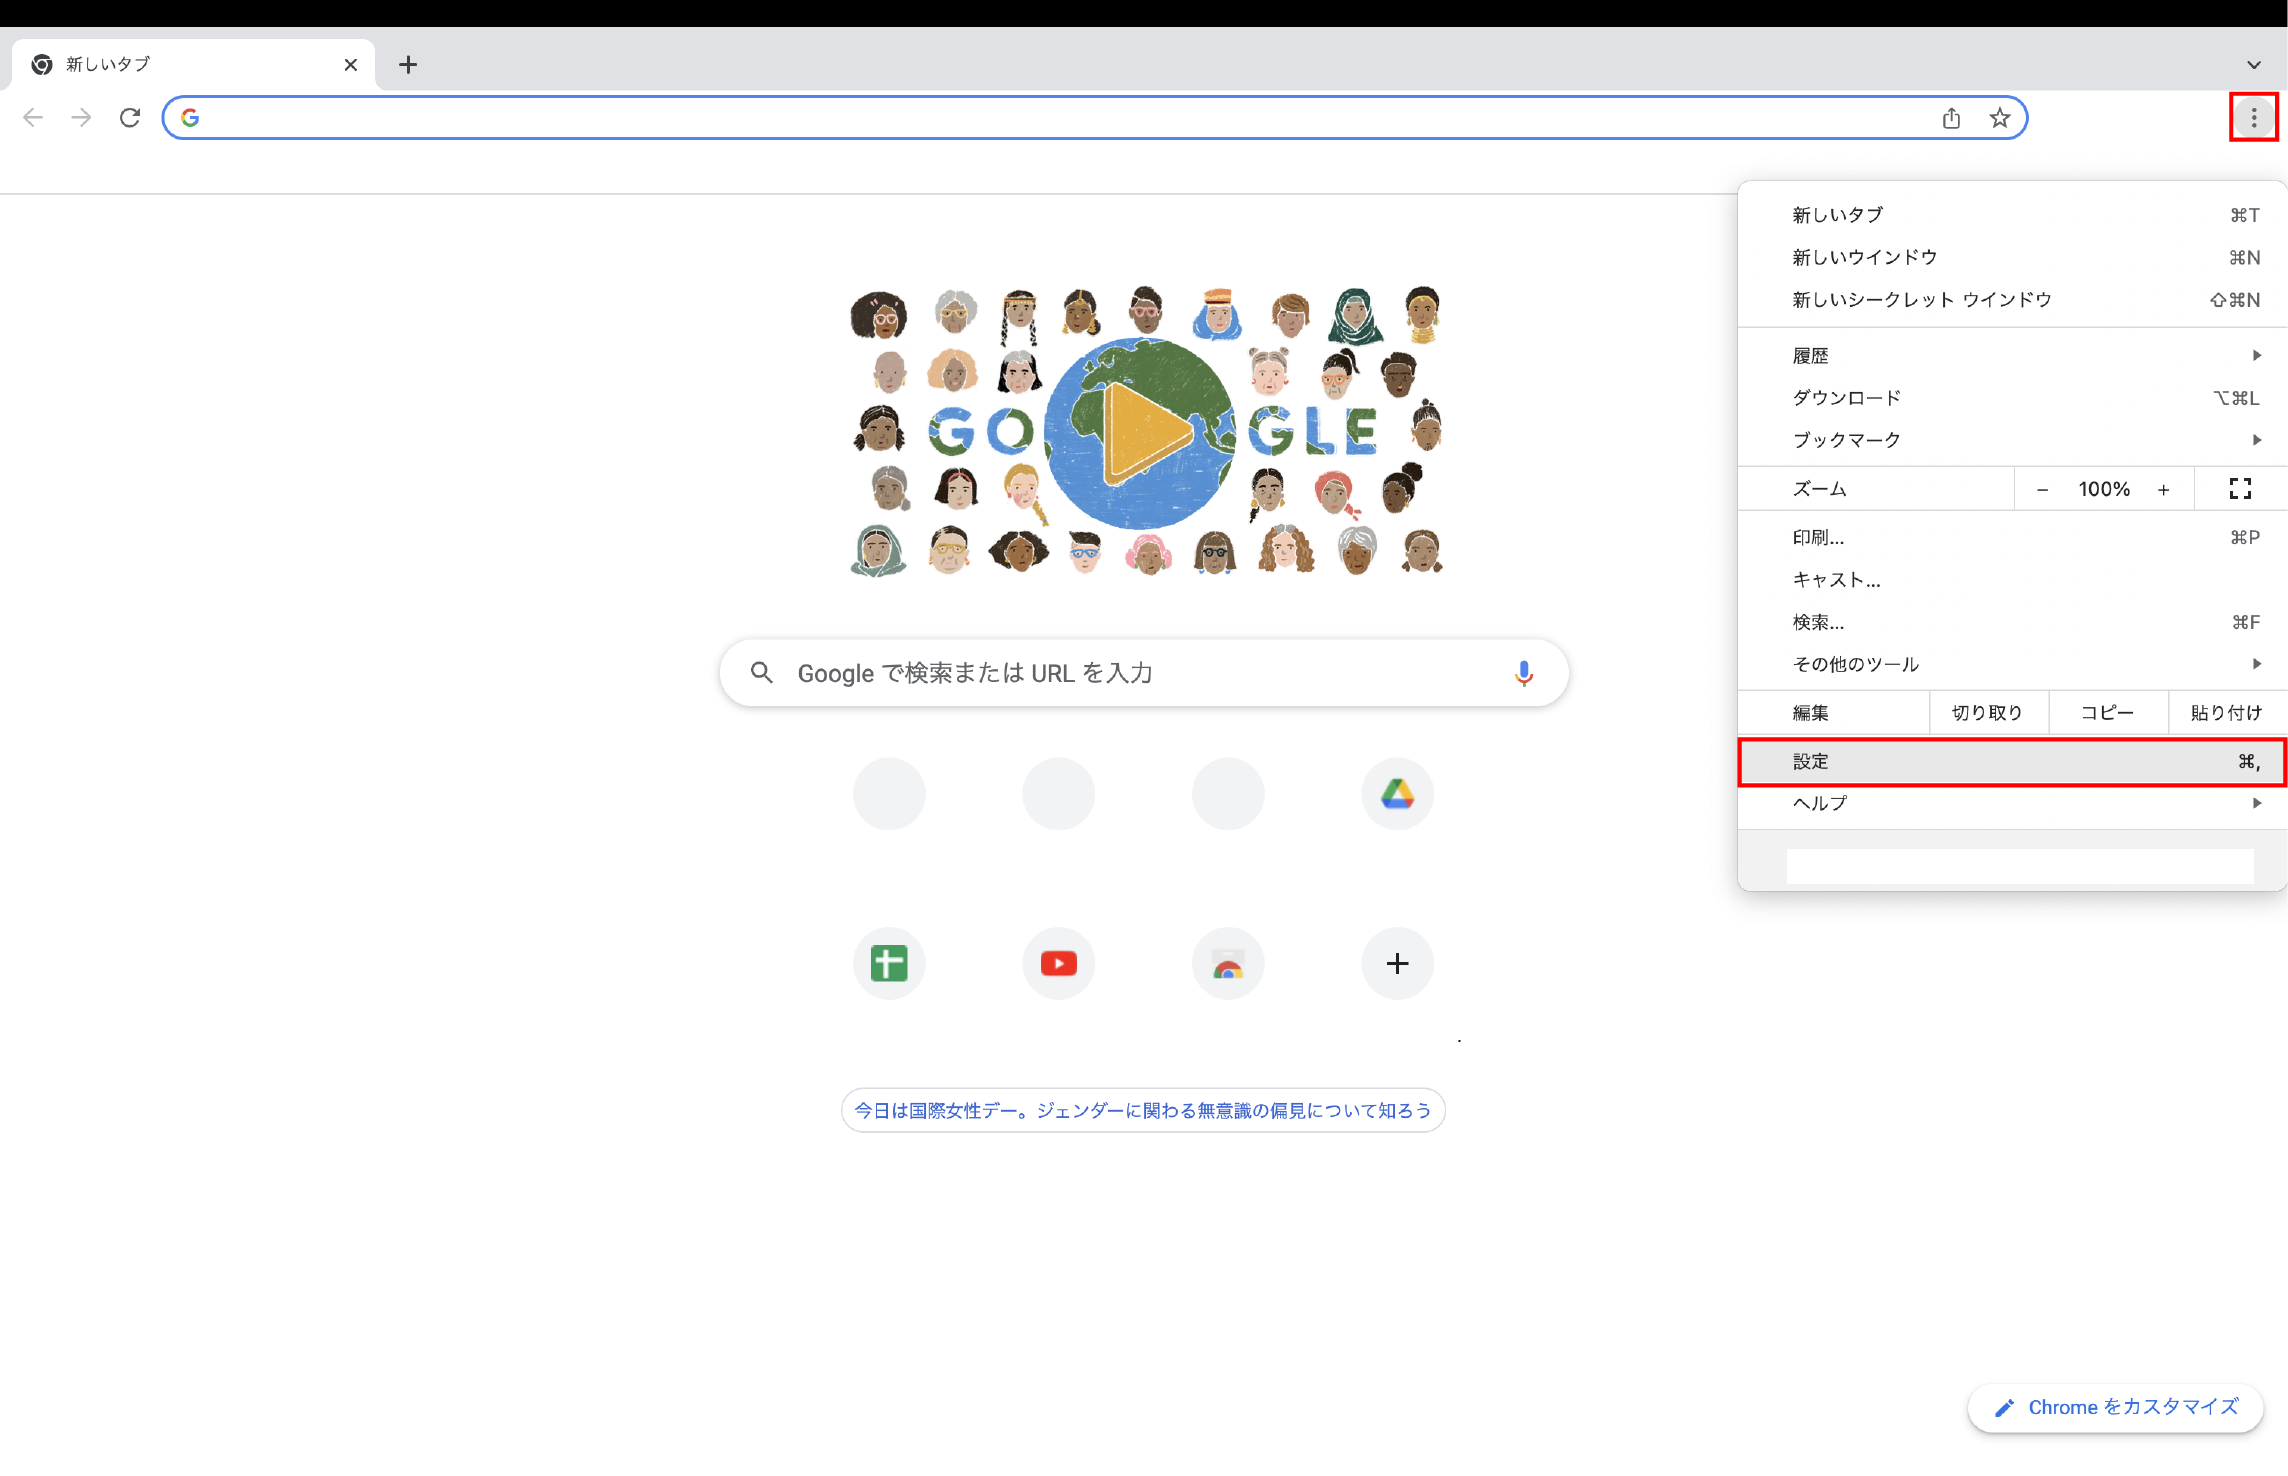This screenshot has width=2288, height=1476.
Task: Click the share icon in address bar
Action: click(1951, 118)
